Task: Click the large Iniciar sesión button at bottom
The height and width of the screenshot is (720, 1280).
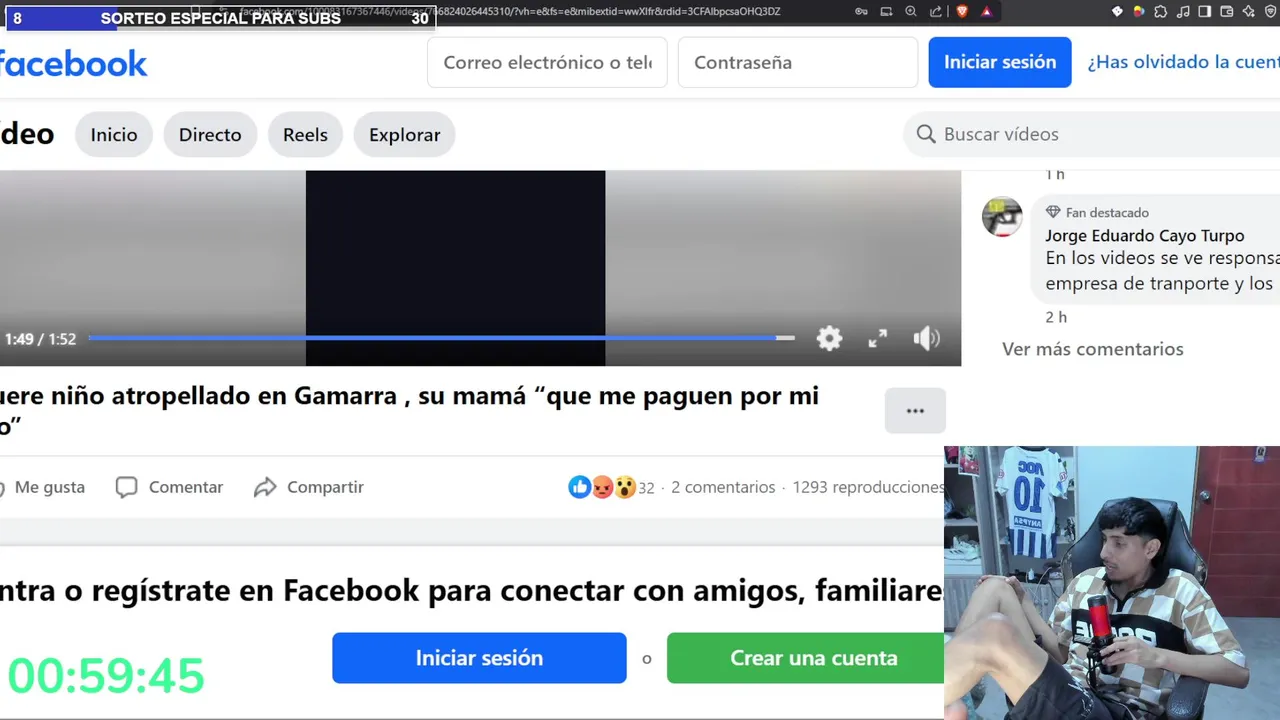Action: click(479, 658)
